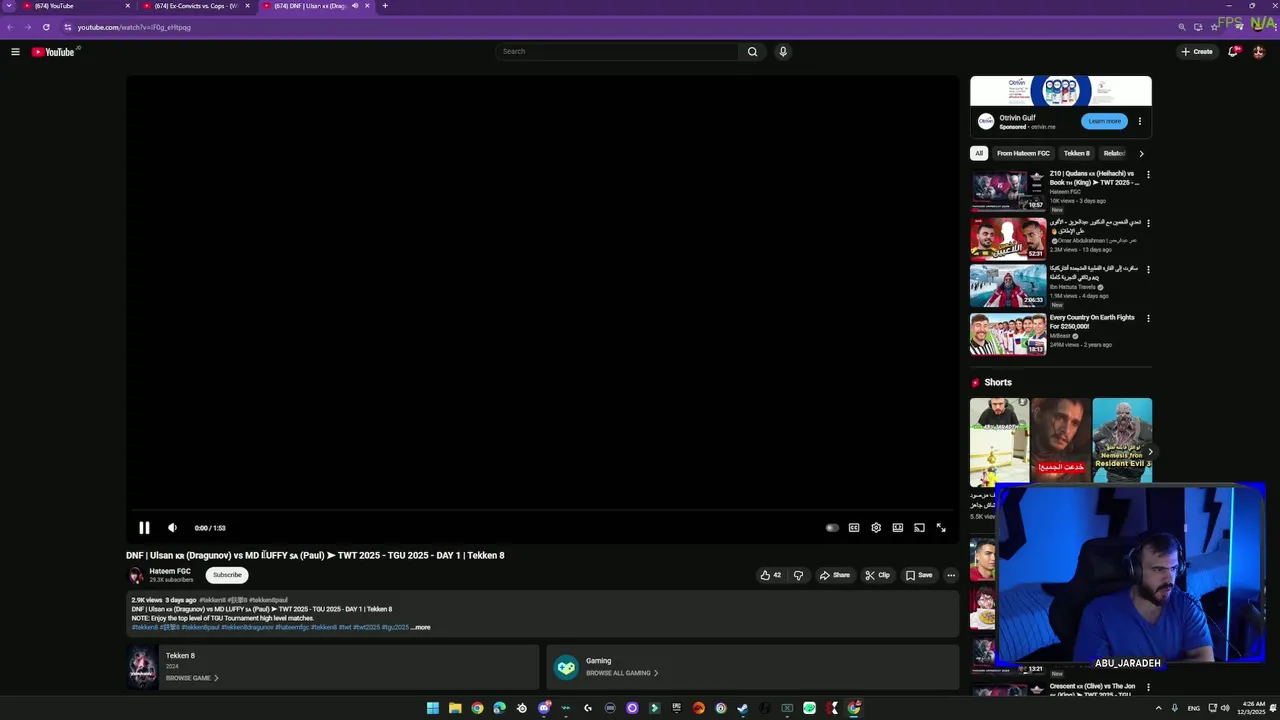Toggle the autoplay switch in player

click(832, 528)
